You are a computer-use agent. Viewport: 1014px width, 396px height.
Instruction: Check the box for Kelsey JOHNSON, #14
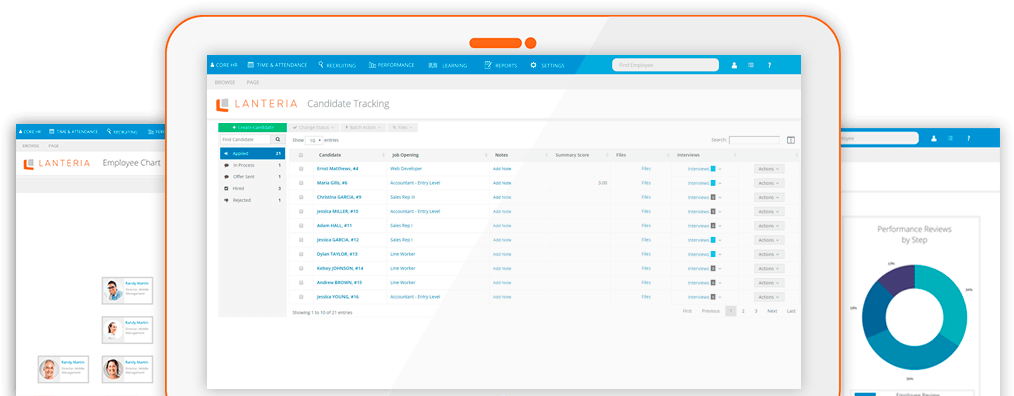pos(301,268)
